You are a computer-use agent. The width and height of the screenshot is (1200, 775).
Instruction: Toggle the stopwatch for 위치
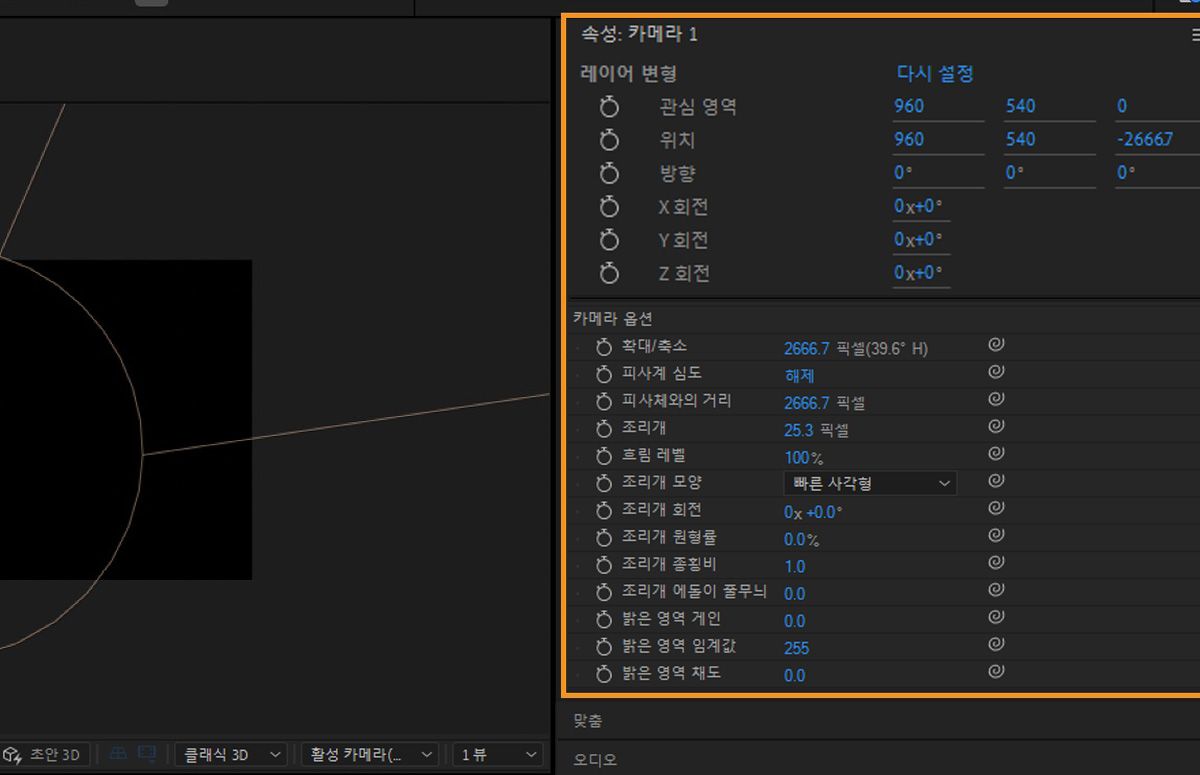coord(610,139)
